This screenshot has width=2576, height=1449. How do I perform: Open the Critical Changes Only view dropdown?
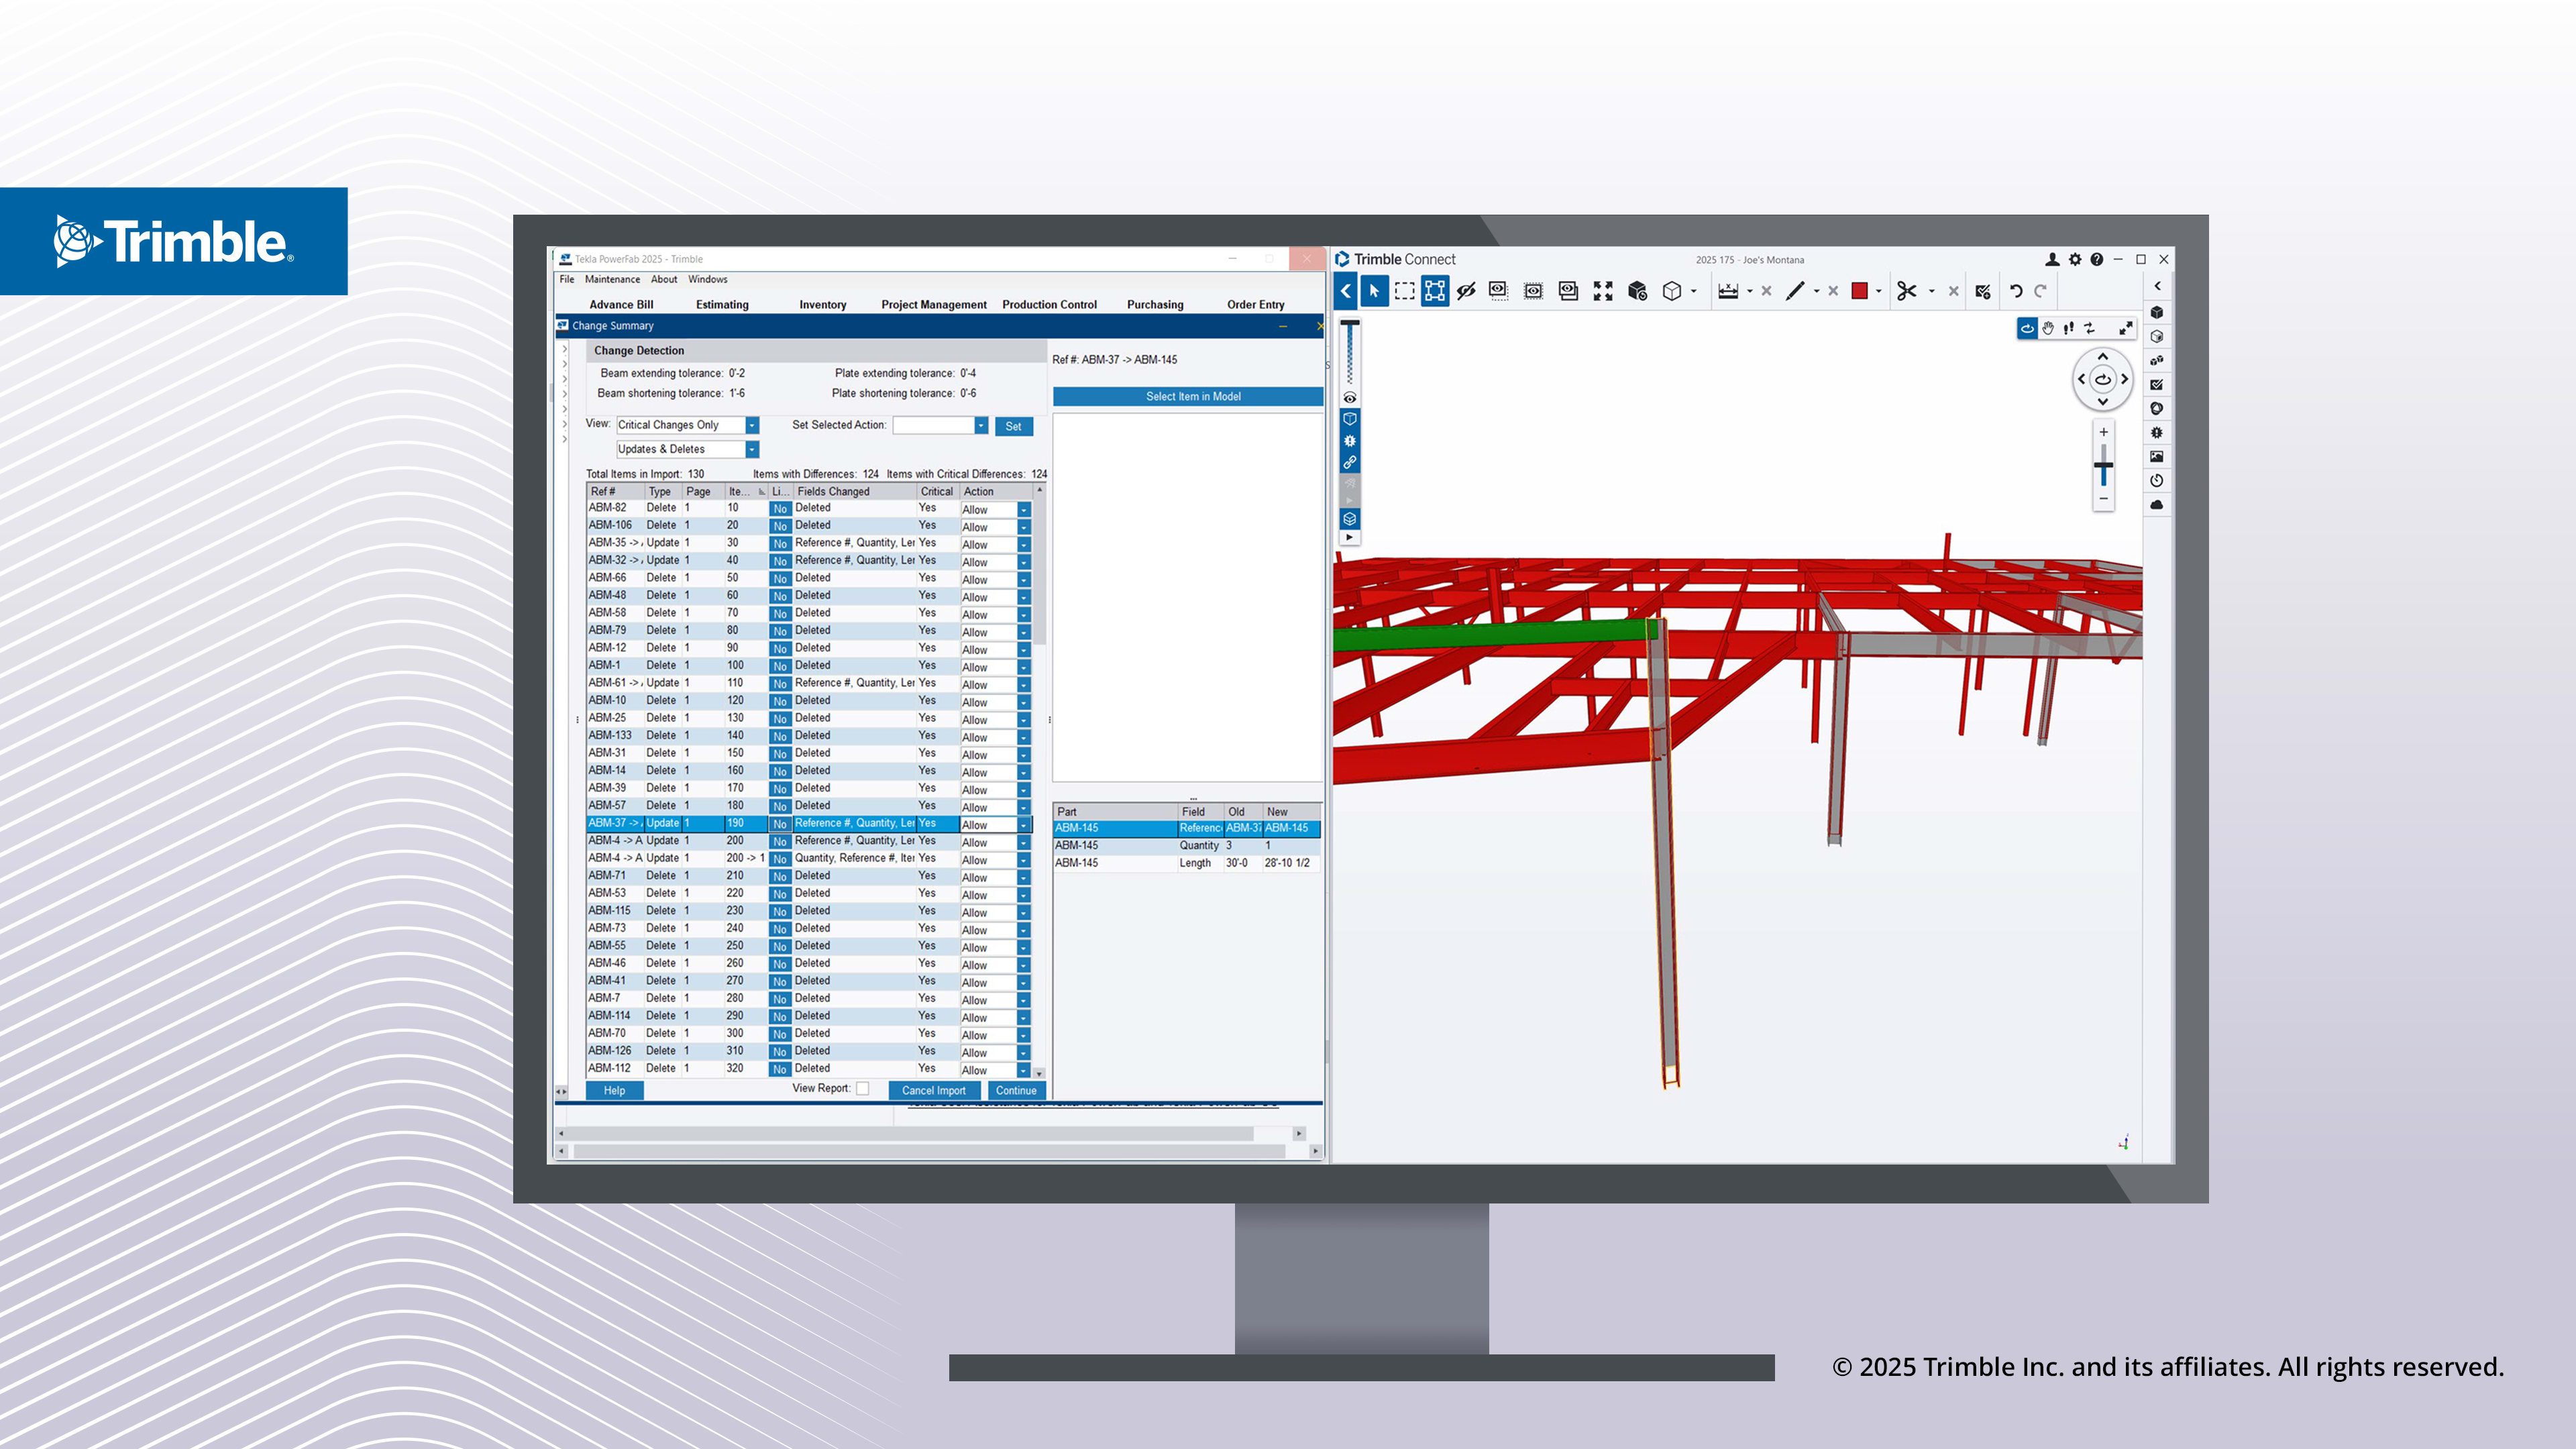[752, 425]
